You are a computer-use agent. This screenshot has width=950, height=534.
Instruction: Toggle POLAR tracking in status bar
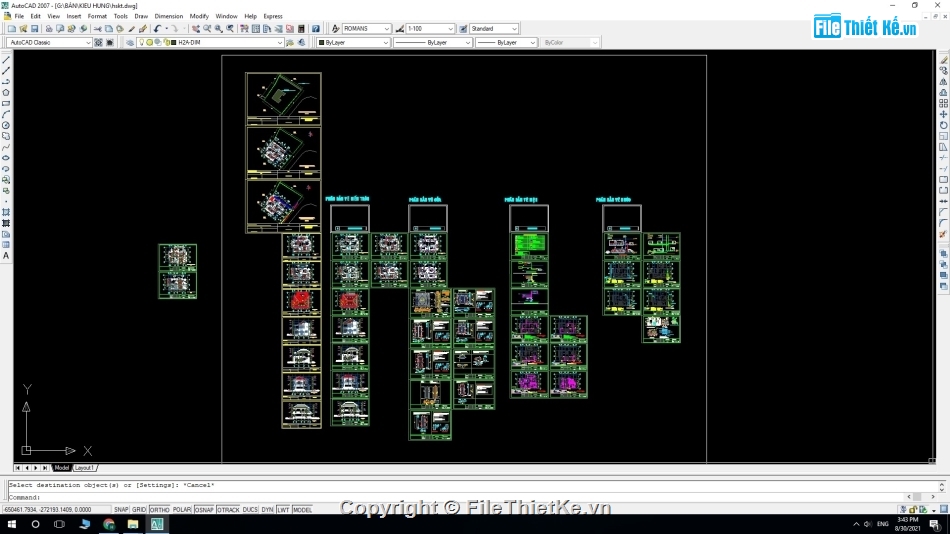pos(182,510)
